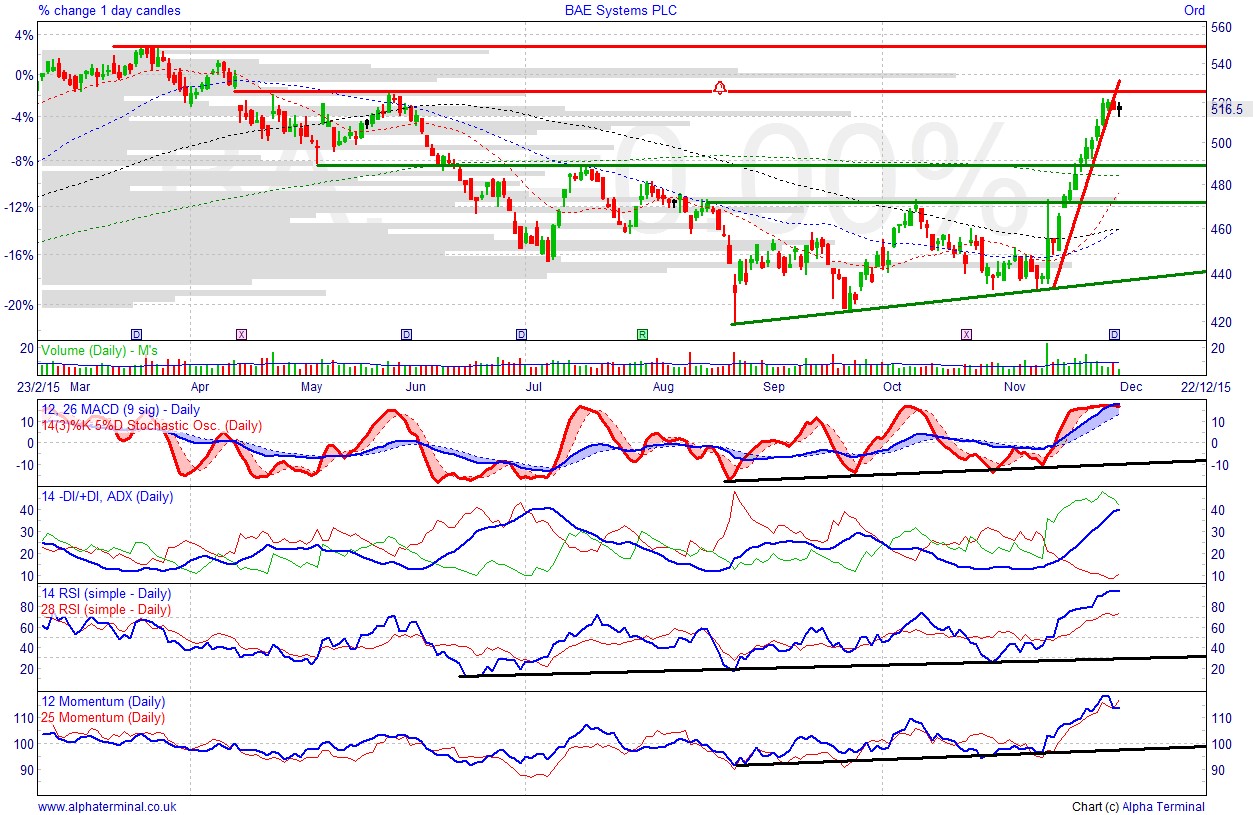Click the green R marker near August
Image resolution: width=1253 pixels, height=815 pixels.
[x=642, y=333]
